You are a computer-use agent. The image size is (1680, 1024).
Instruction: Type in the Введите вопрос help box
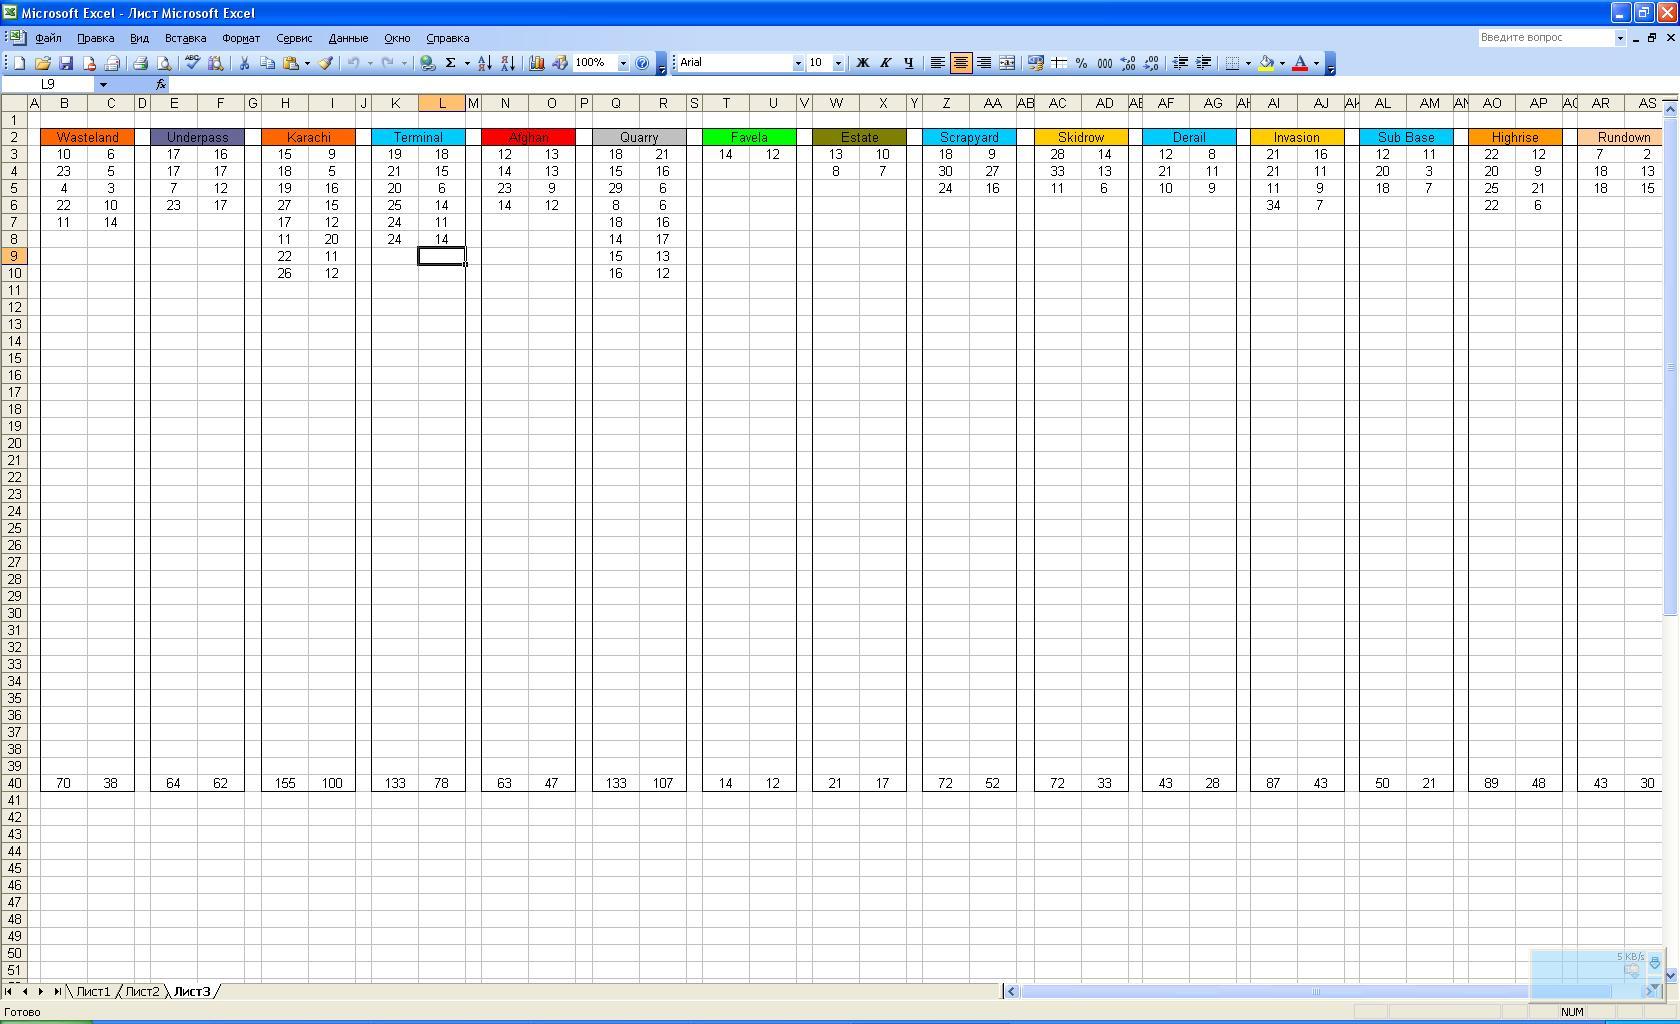click(x=1545, y=38)
